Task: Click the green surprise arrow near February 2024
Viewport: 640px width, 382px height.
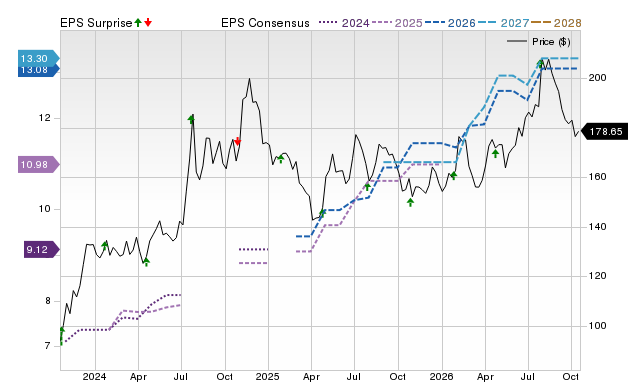Action: click(104, 245)
